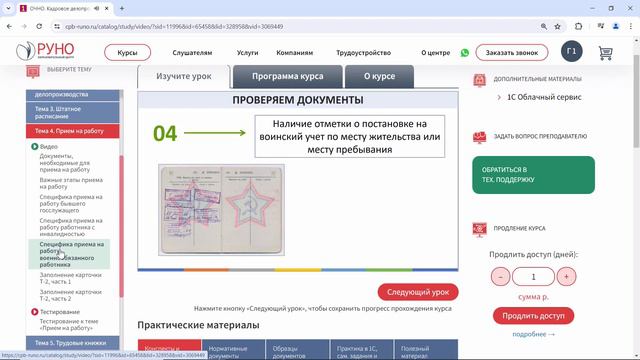Open the browser extensions puzzle icon
This screenshot has width=640, height=360.
(x=578, y=26)
